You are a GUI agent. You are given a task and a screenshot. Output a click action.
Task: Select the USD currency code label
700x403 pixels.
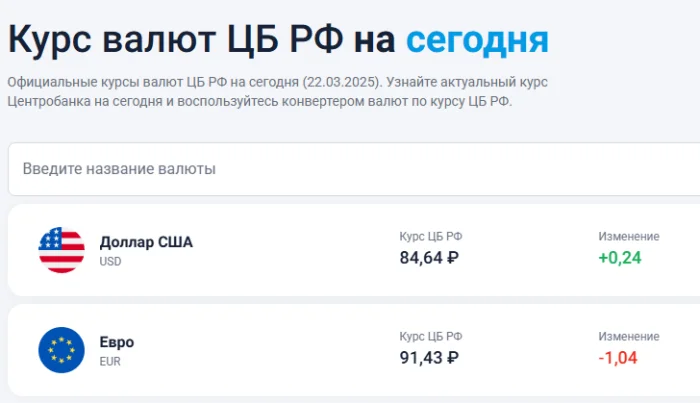point(110,261)
